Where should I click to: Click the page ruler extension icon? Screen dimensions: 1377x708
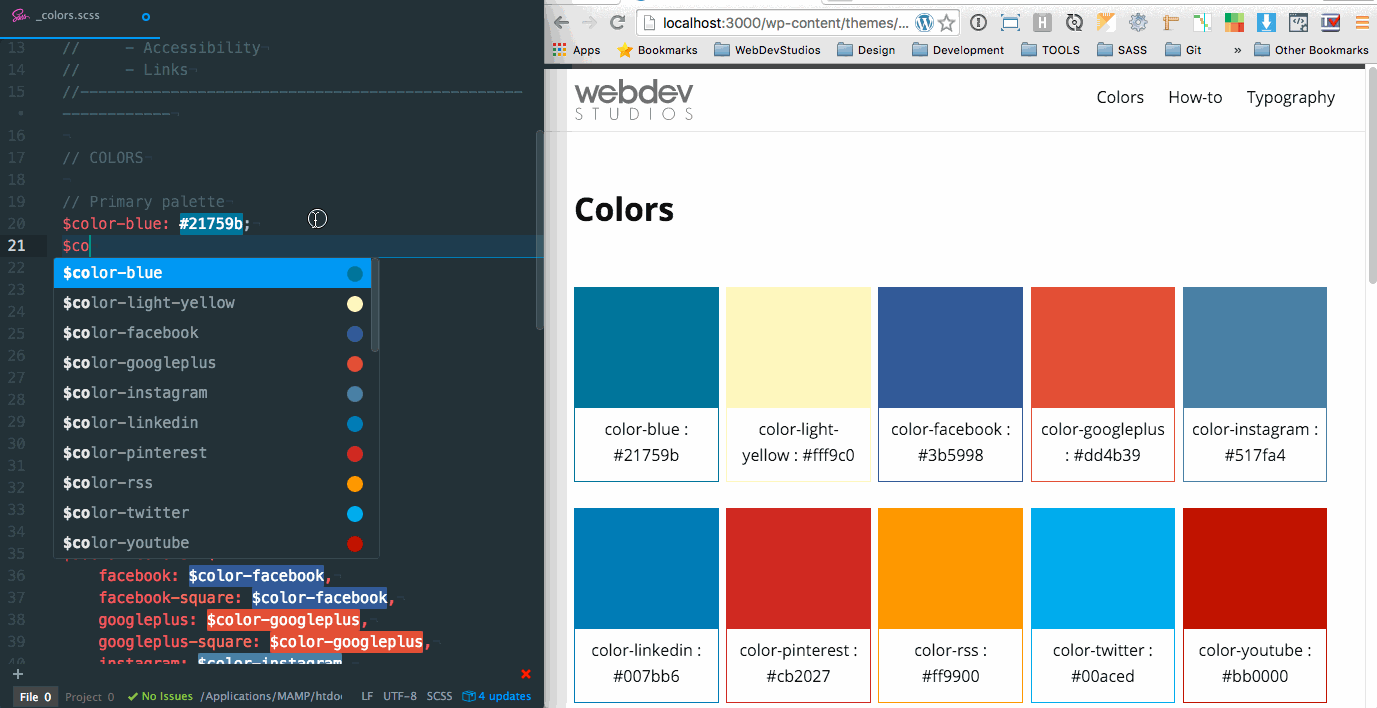[x=1170, y=22]
